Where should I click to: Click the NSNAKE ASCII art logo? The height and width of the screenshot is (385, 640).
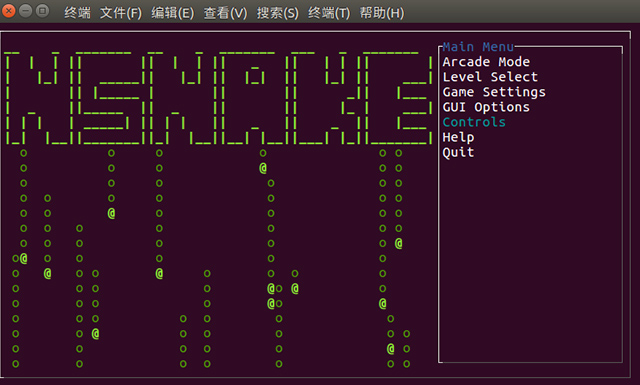tap(218, 98)
